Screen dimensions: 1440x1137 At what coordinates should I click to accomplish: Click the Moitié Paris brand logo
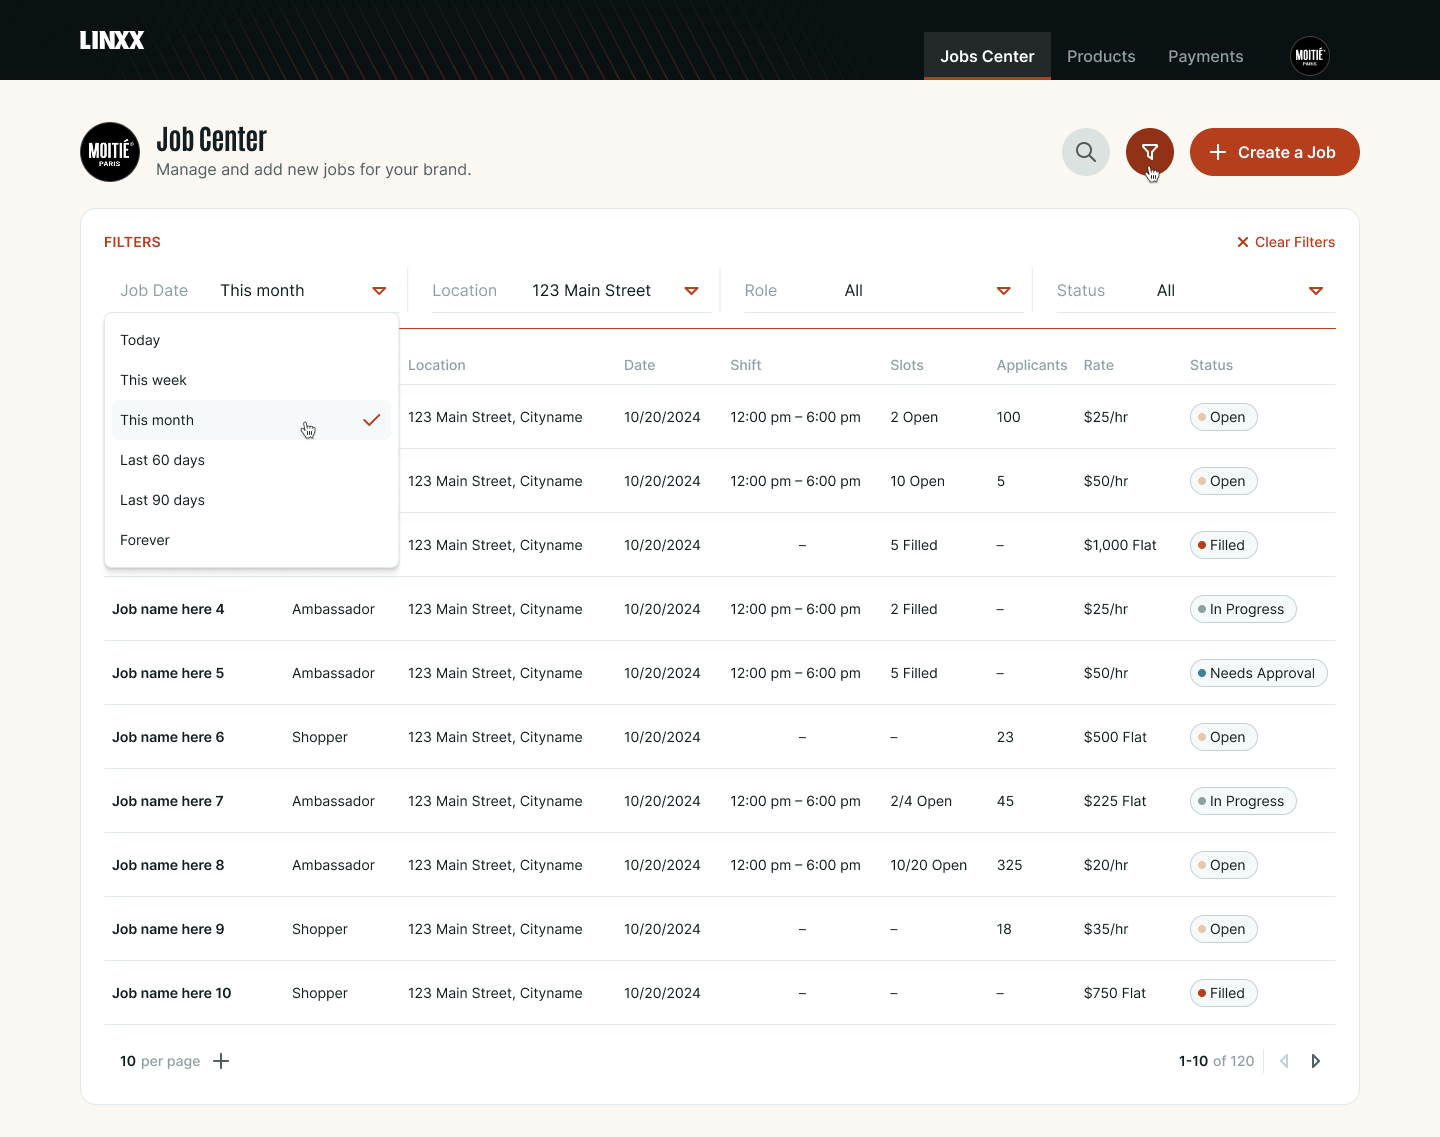coord(110,152)
